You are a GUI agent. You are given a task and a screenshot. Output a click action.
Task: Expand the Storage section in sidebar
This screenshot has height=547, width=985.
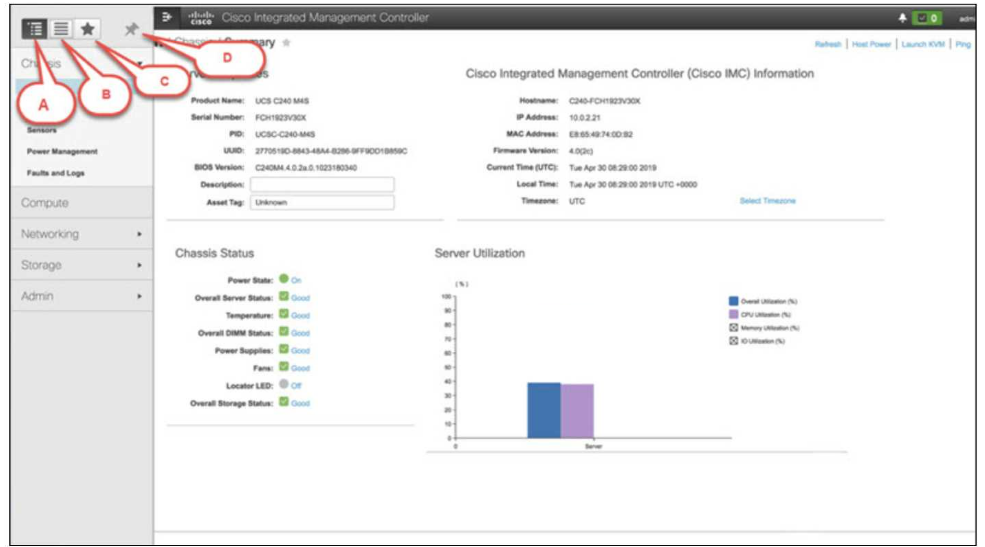coord(139,266)
